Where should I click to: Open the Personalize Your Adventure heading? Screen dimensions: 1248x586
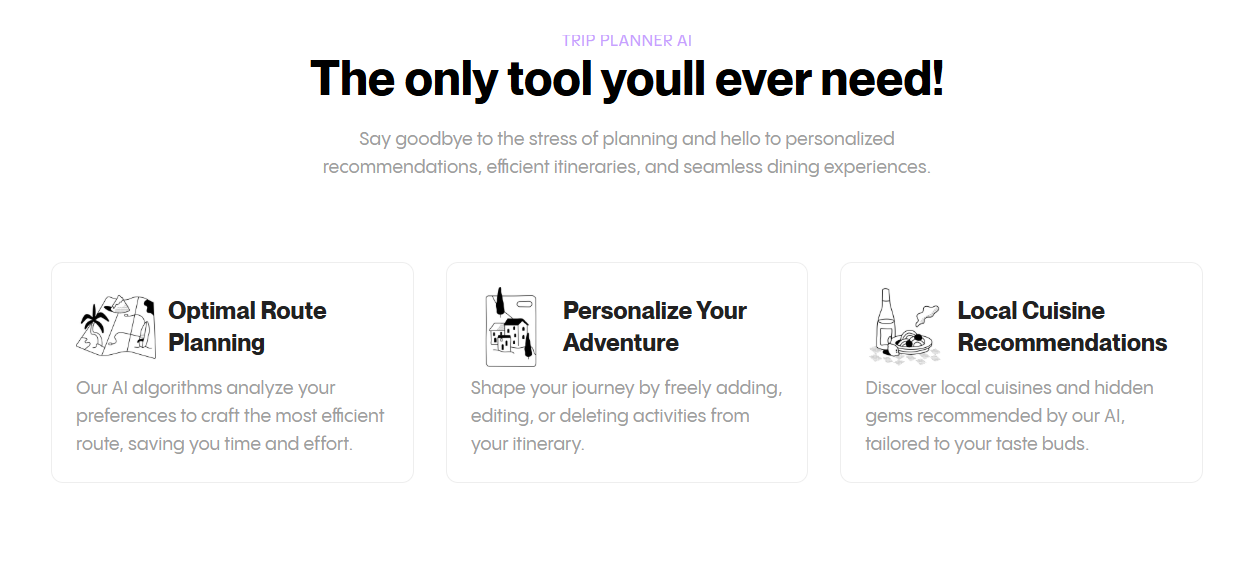coord(655,326)
